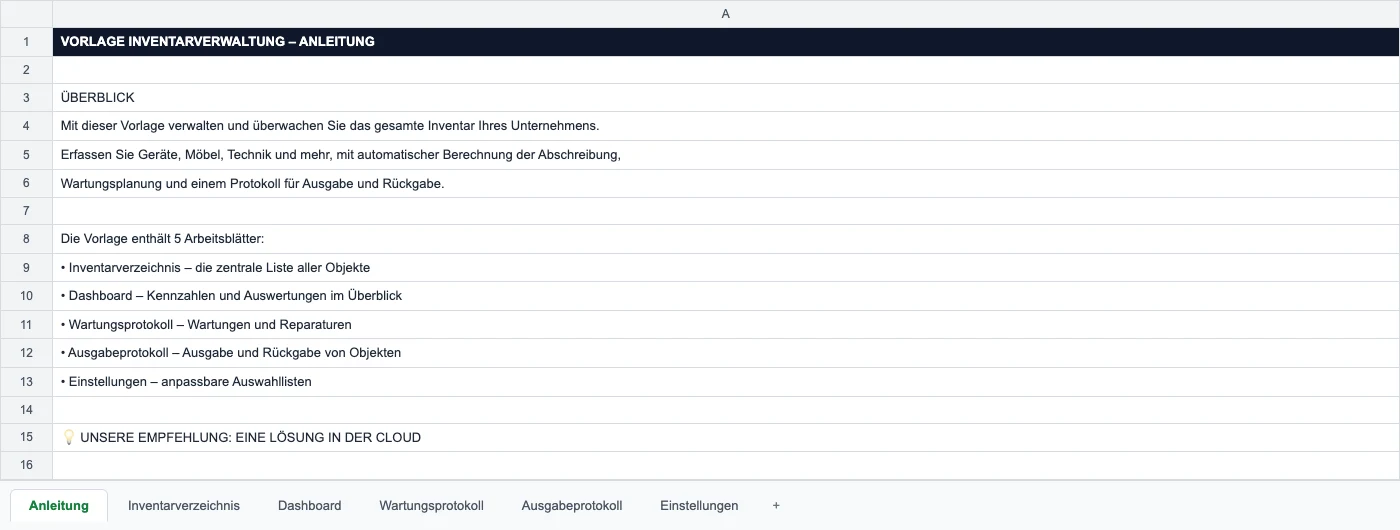Select the 'ÜBERBLICK' cell

click(x=725, y=98)
